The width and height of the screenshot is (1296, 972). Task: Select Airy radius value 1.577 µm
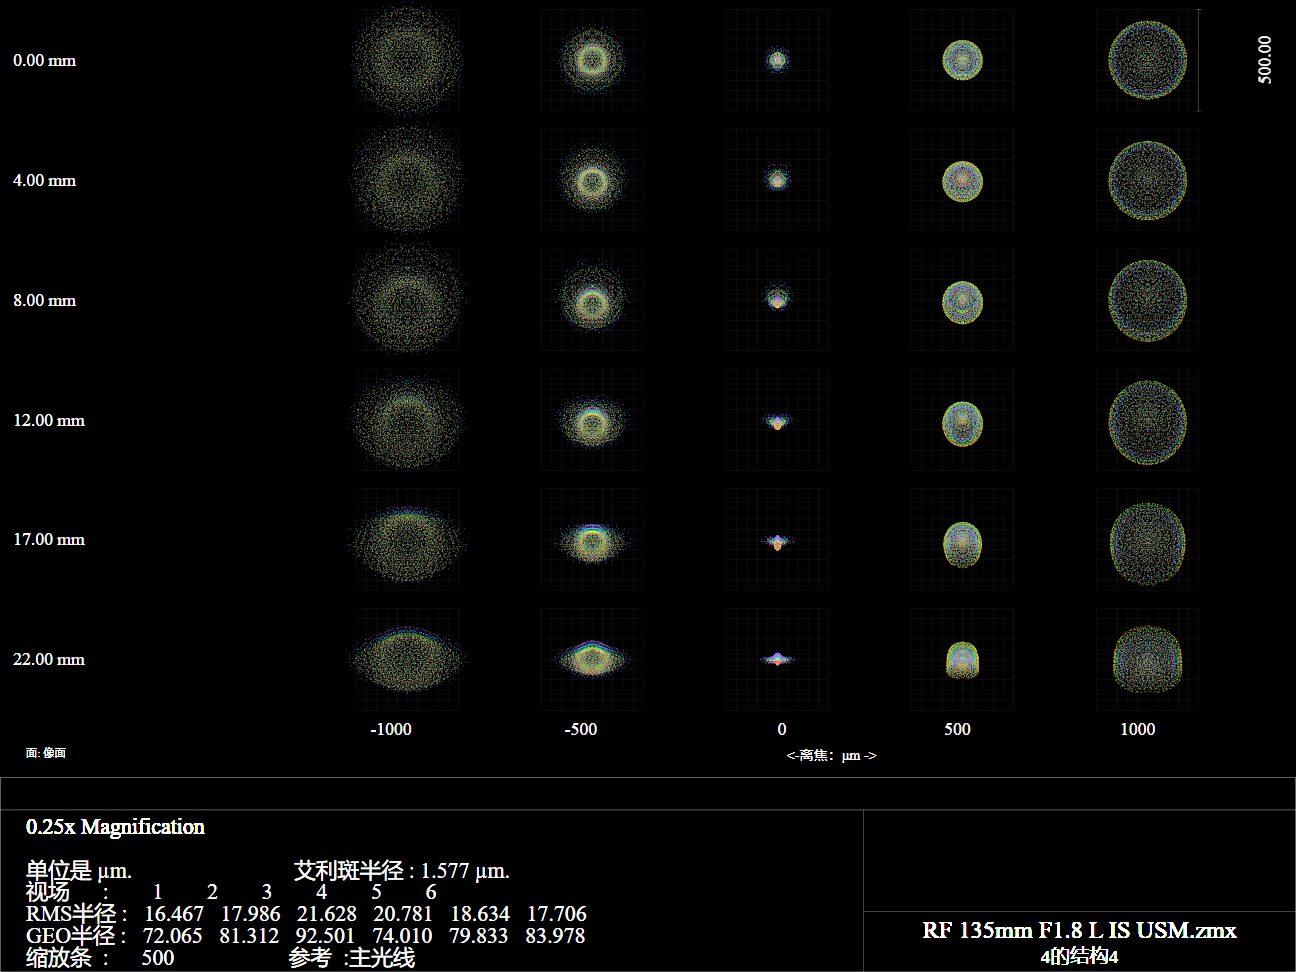(465, 870)
